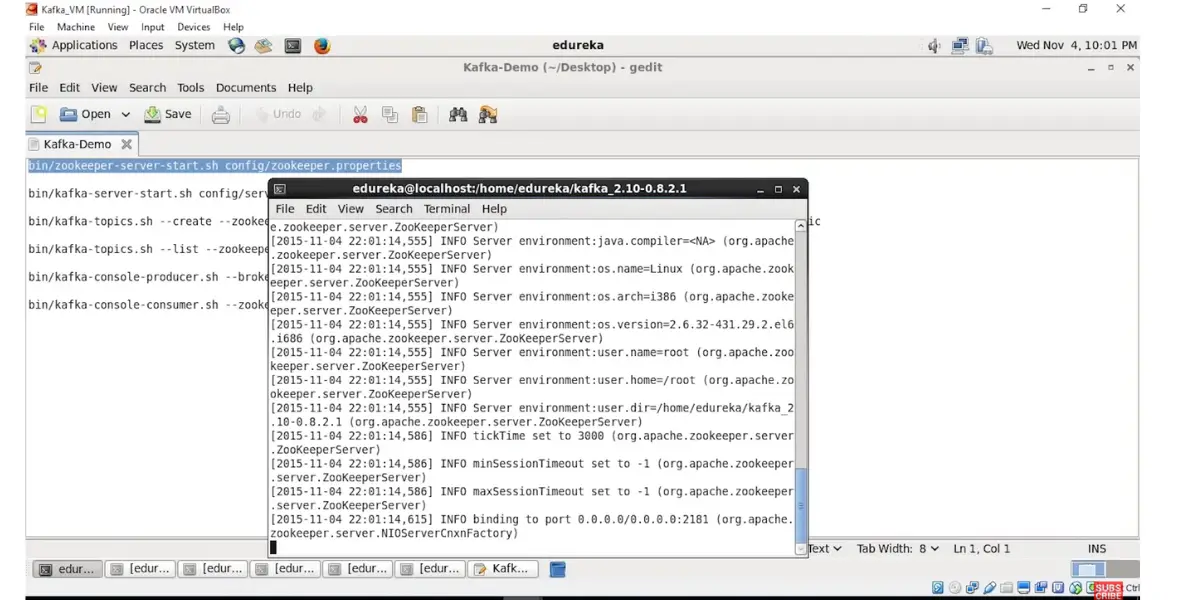Click the volume speaker icon in panel

tap(933, 46)
